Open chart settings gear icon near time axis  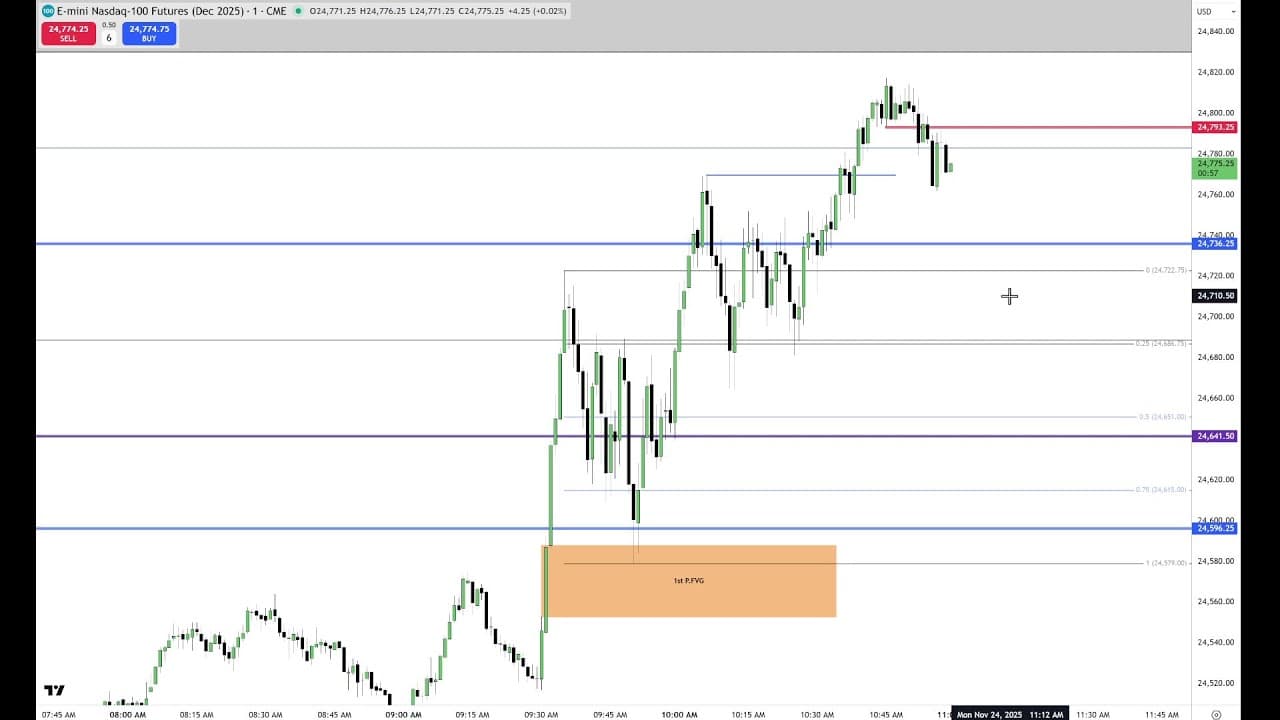(1216, 714)
